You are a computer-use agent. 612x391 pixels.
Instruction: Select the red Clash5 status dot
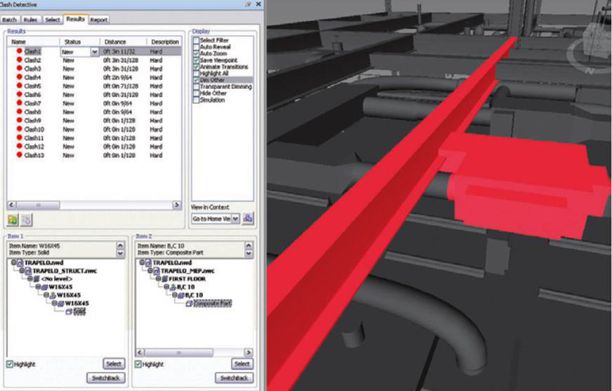point(19,86)
